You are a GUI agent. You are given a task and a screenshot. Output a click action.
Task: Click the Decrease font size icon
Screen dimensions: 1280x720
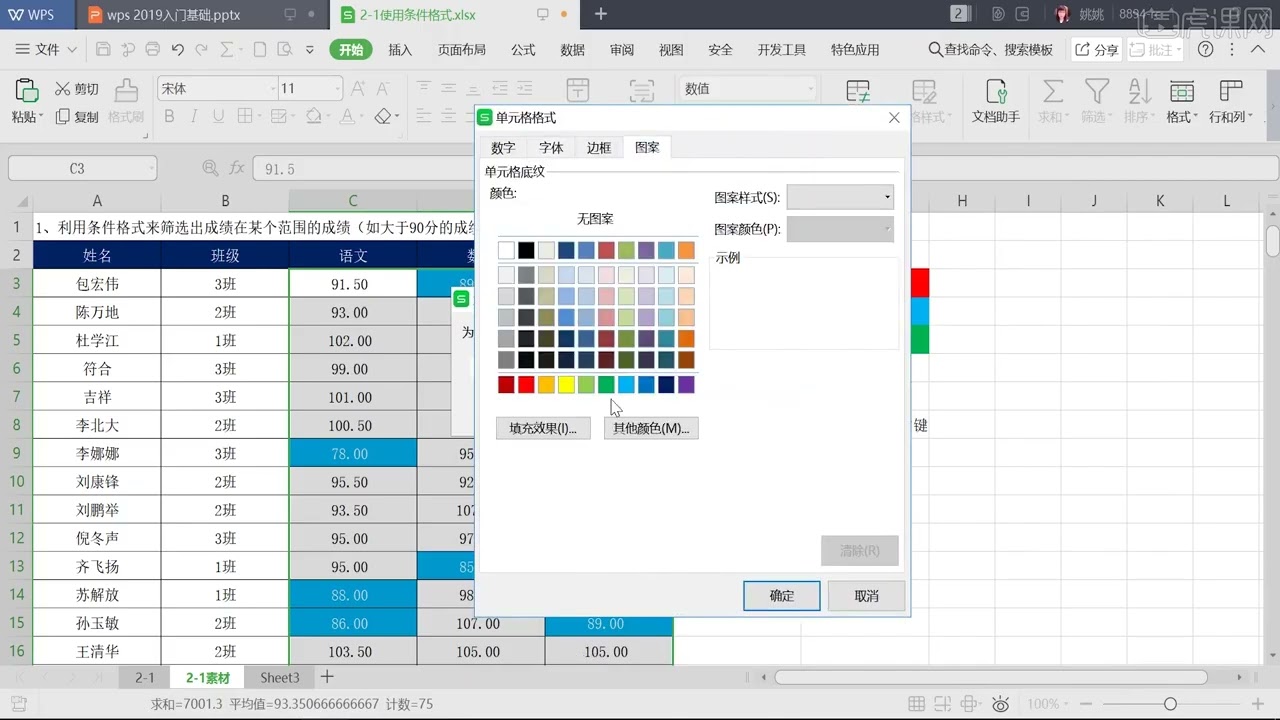point(385,89)
